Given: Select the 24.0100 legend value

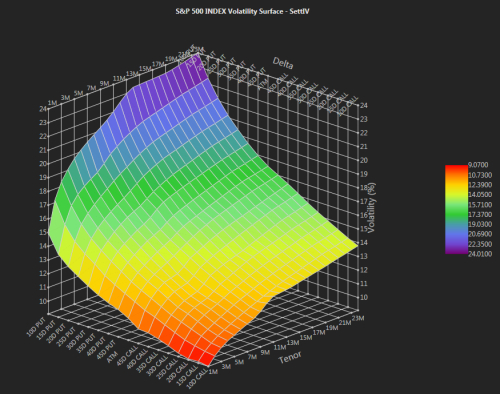Looking at the screenshot, I should pyautogui.click(x=480, y=254).
